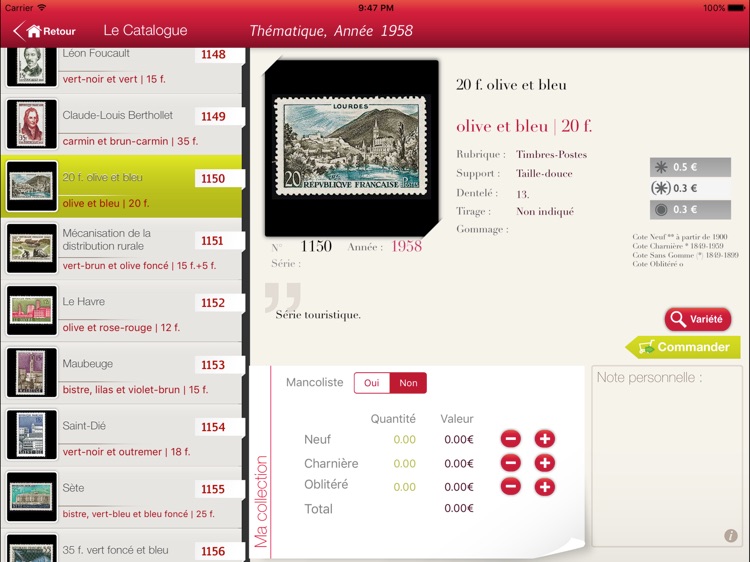Viewport: 750px width, 562px height.
Task: Open the Variété search button
Action: (698, 319)
